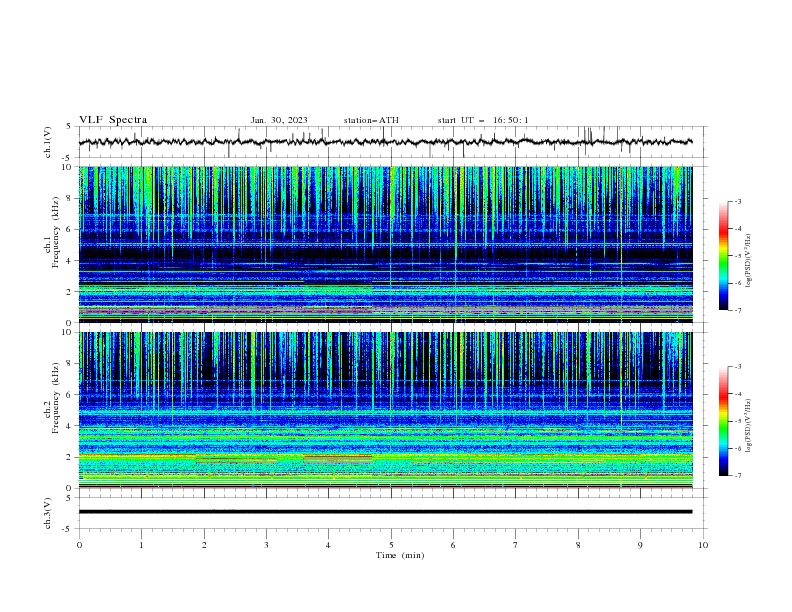Click time axis tick label "1"
The image size is (792, 612).
141,545
